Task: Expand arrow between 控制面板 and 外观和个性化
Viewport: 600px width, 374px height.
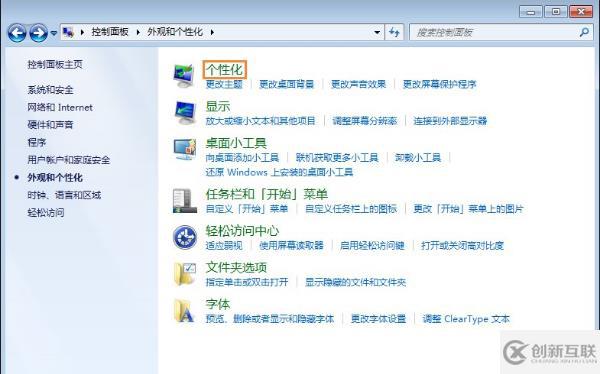Action: click(138, 32)
